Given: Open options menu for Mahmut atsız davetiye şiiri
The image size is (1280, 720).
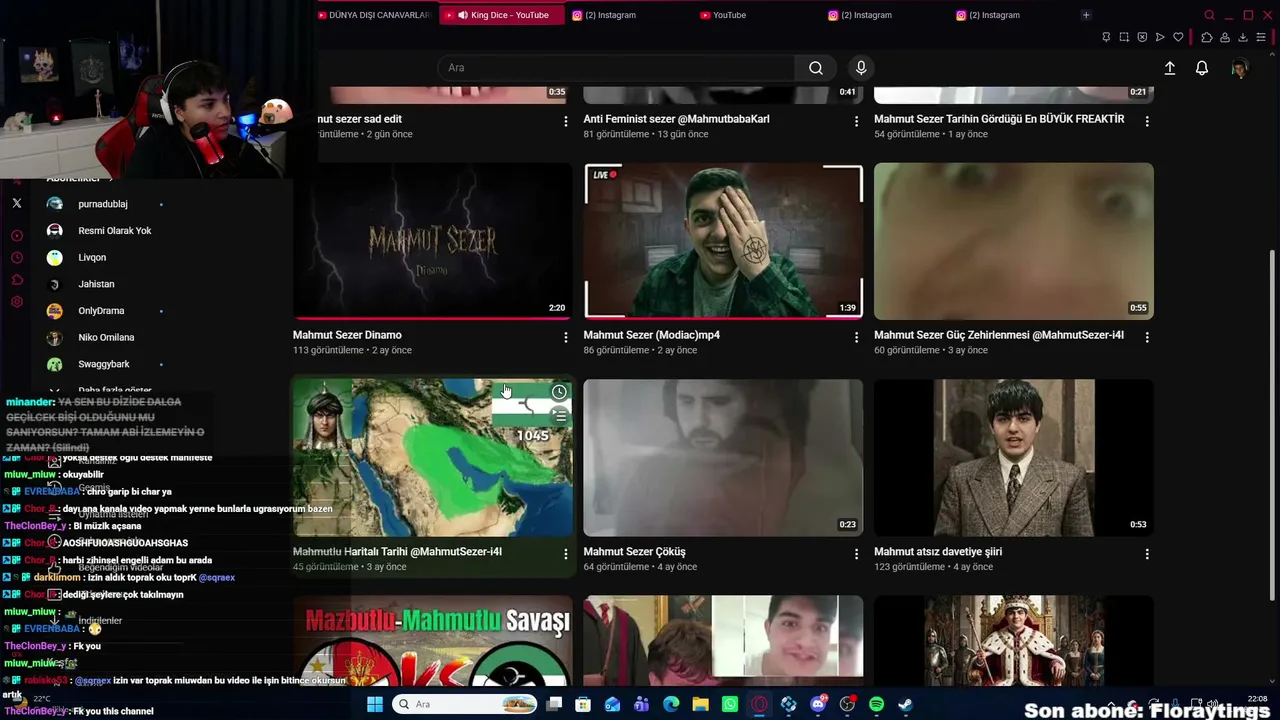Looking at the screenshot, I should (1147, 553).
